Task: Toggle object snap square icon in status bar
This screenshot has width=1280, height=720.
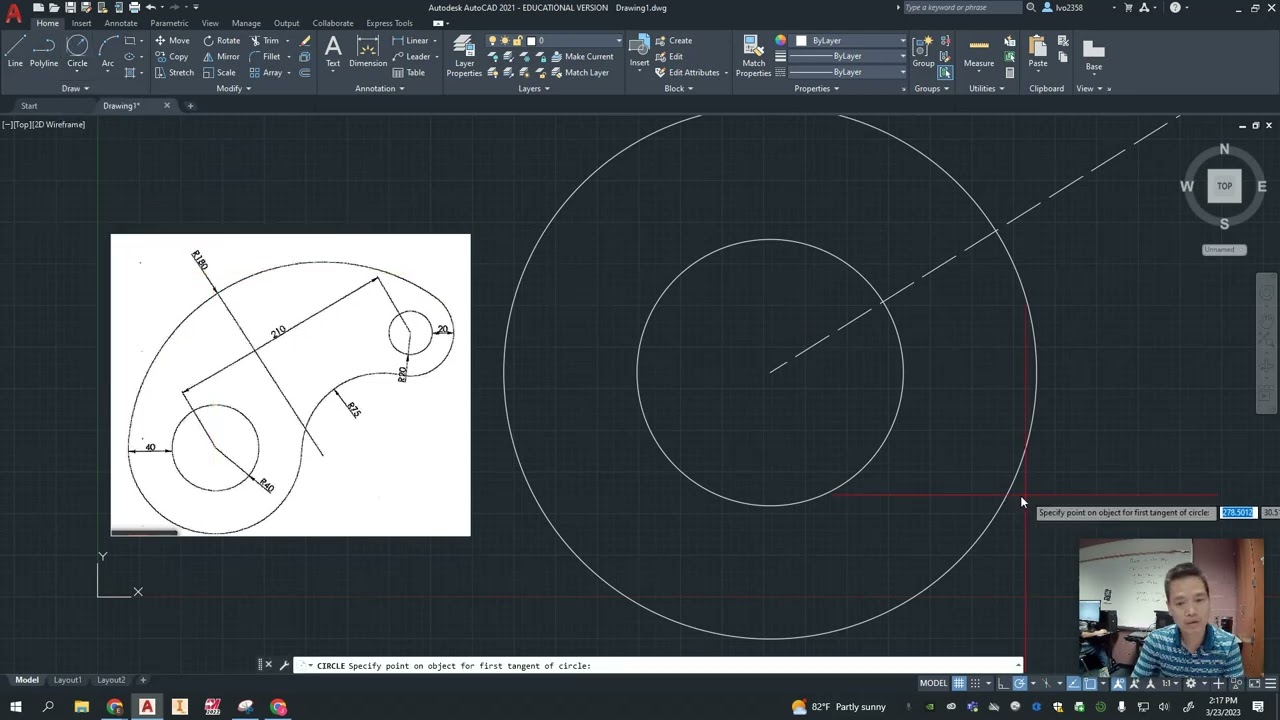Action: [x=1090, y=683]
